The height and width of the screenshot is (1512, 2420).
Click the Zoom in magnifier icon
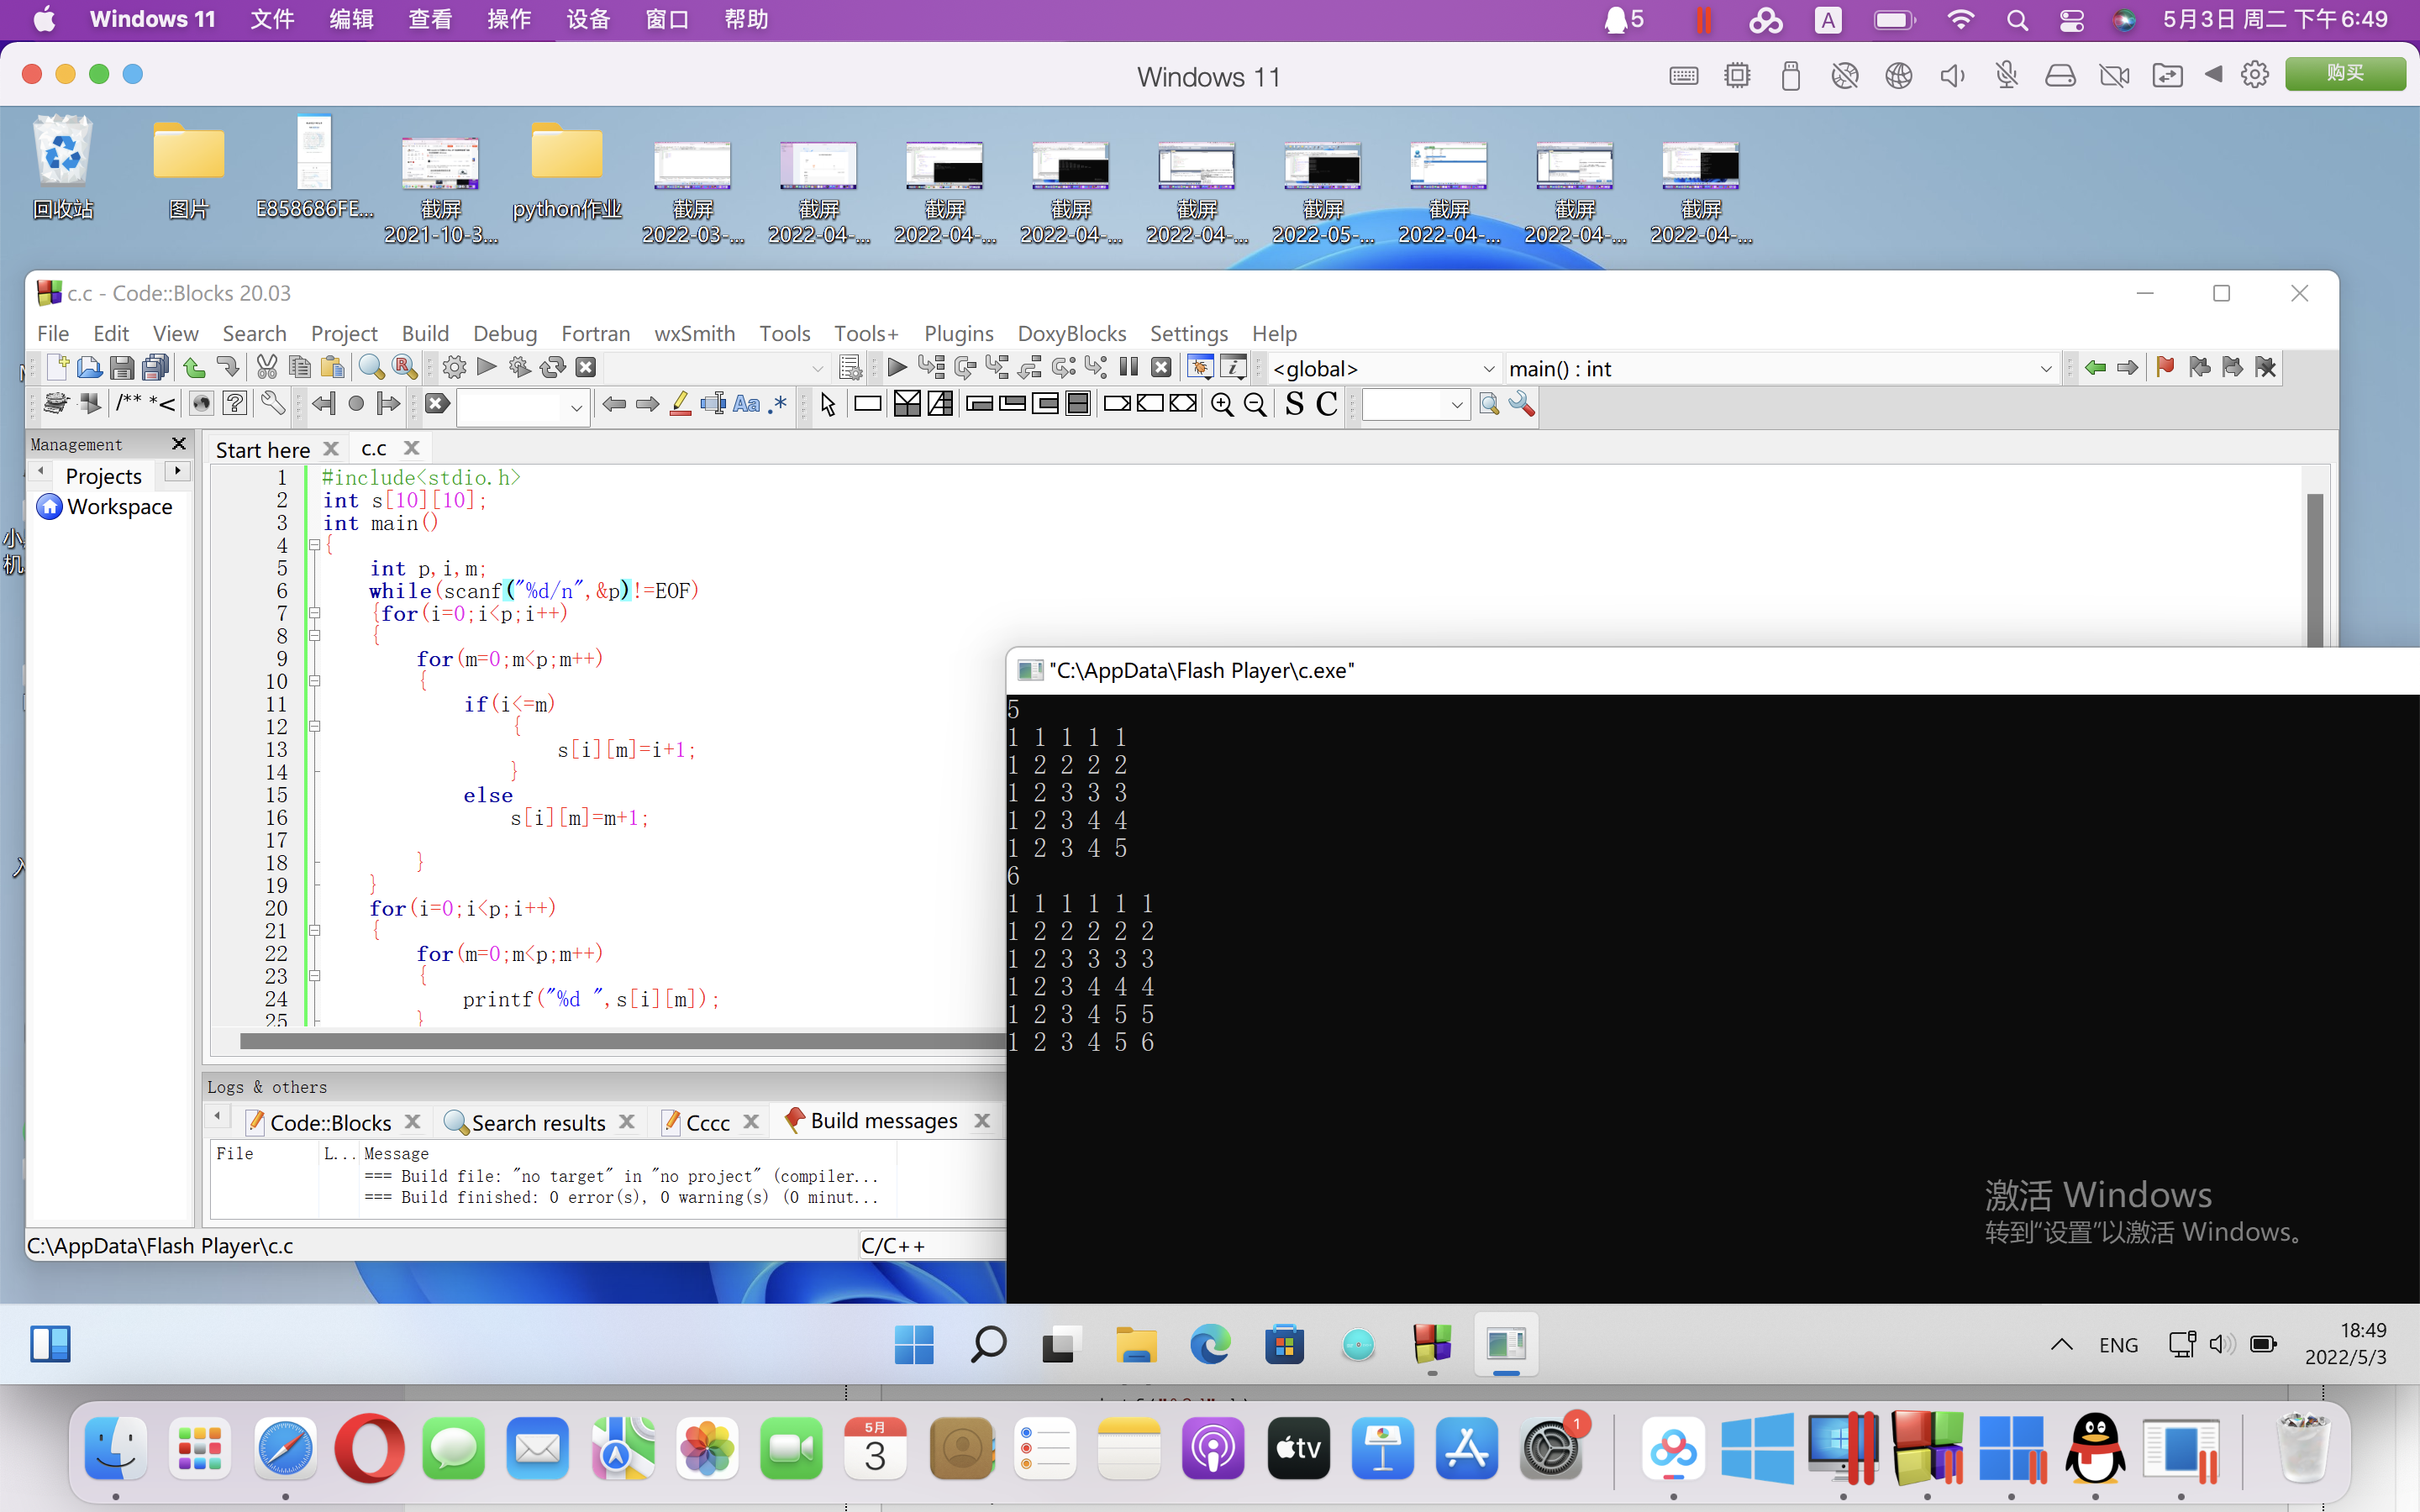1222,404
